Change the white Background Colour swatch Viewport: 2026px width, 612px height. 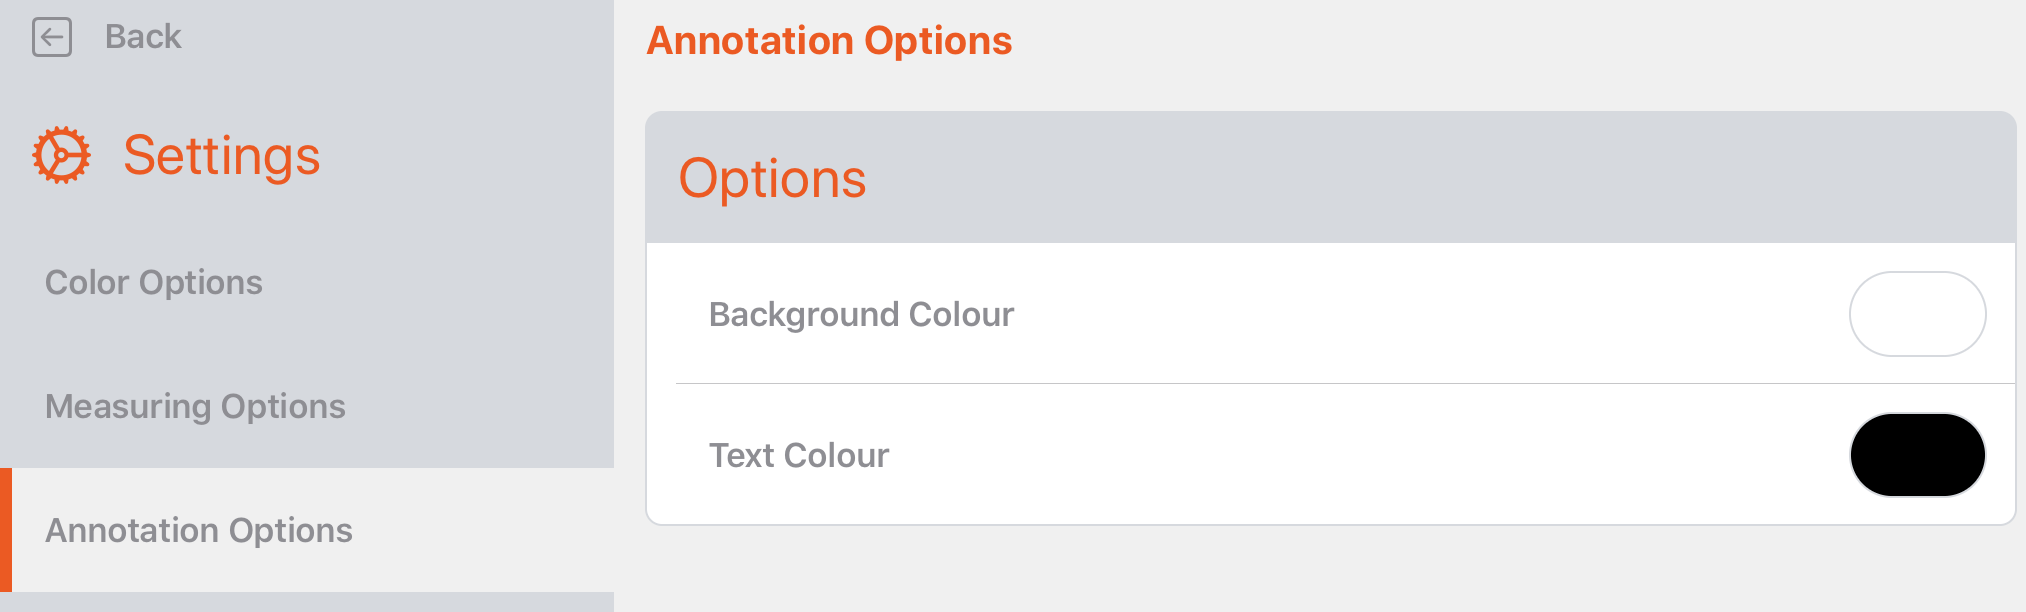point(1916,313)
